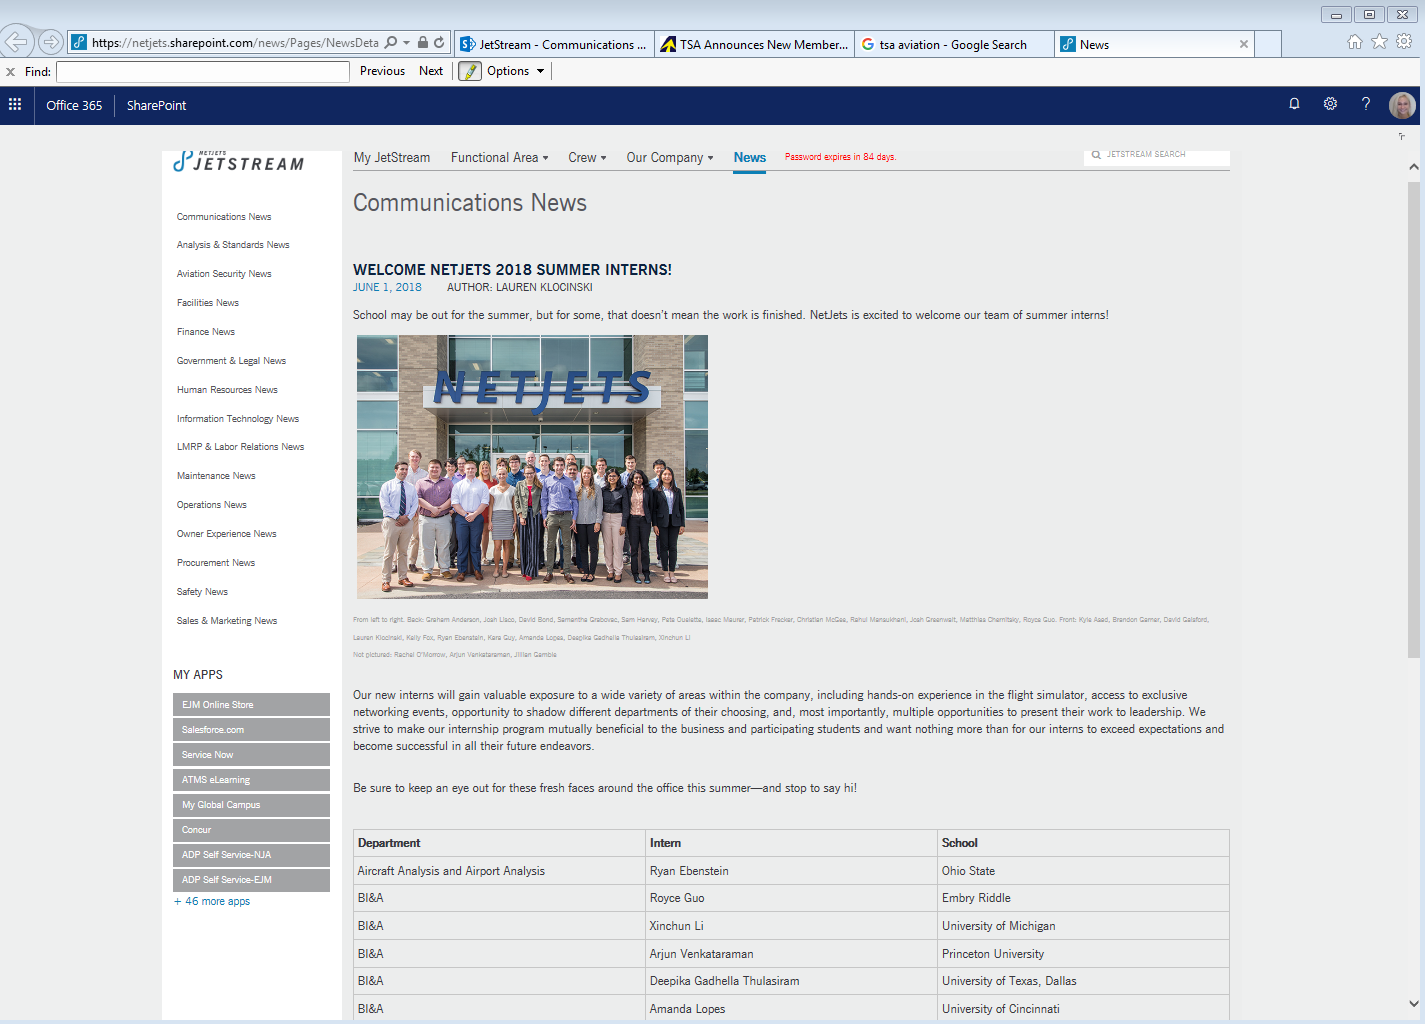Click the Find Previous button
This screenshot has width=1425, height=1024.
point(382,71)
